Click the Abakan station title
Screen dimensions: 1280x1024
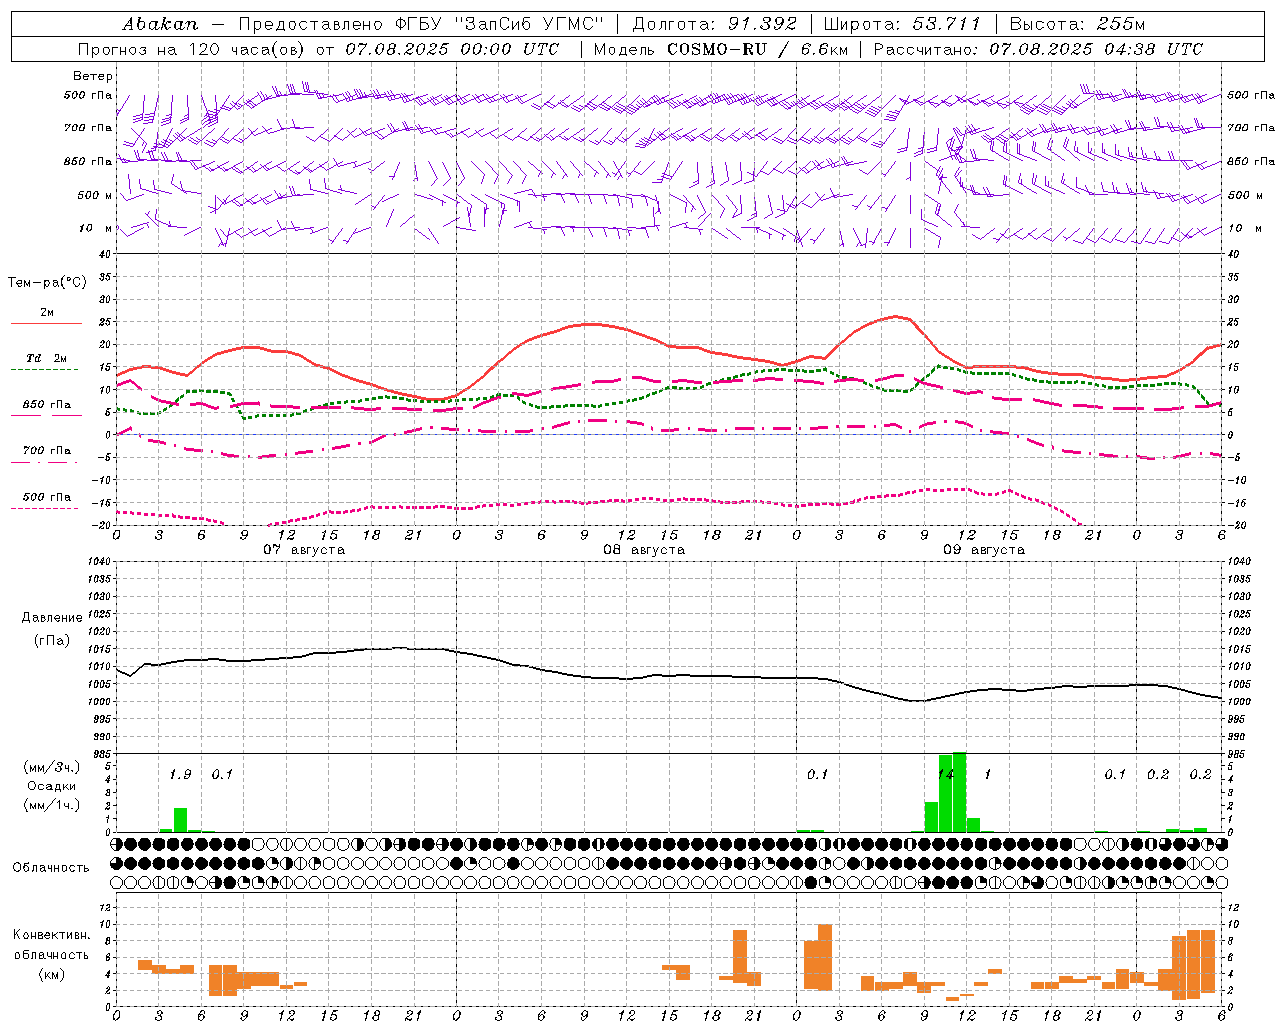pyautogui.click(x=160, y=24)
